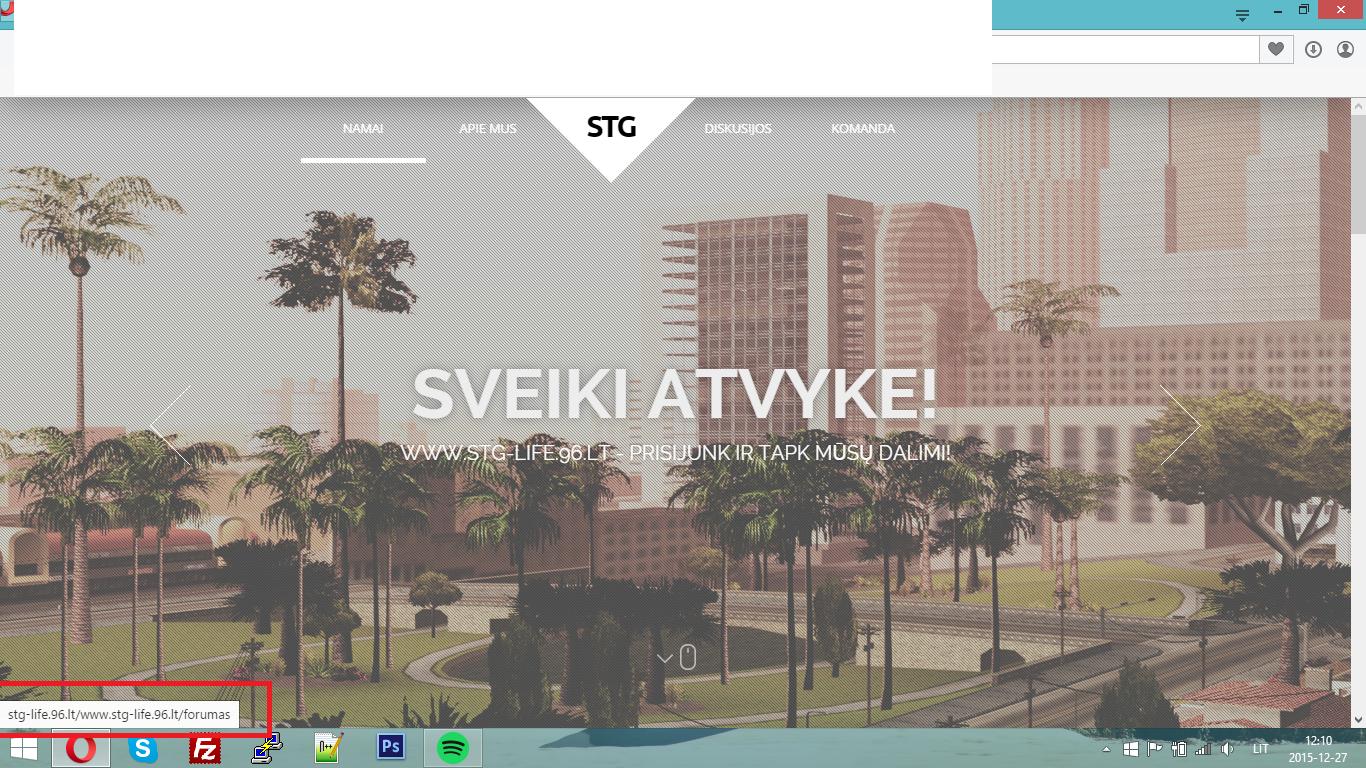Launch FileZilla from the taskbar
The height and width of the screenshot is (768, 1366).
pyautogui.click(x=205, y=748)
